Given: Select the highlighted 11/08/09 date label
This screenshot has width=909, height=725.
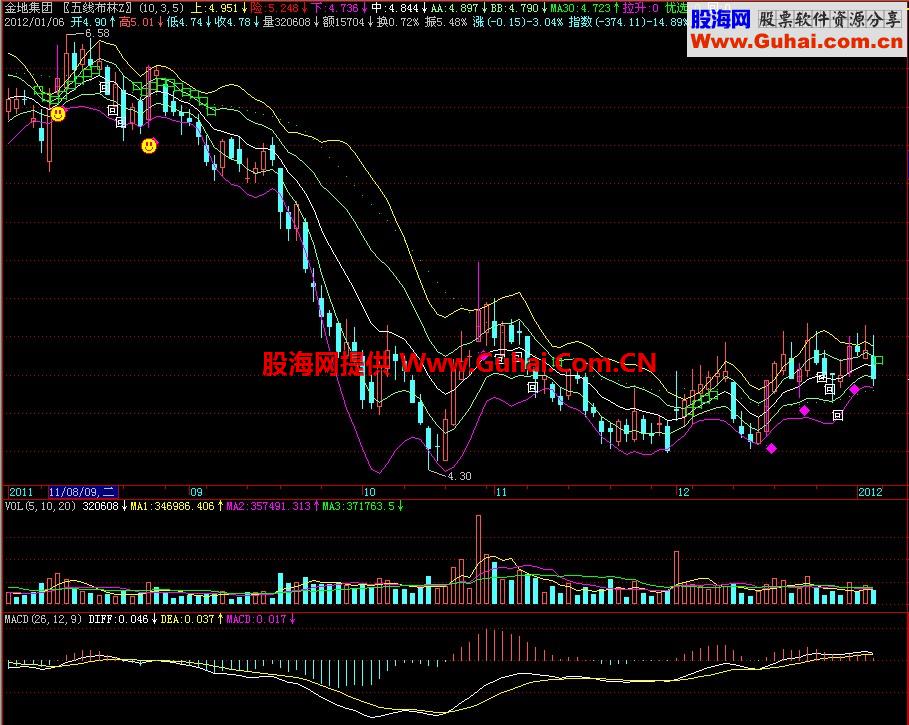Looking at the screenshot, I should coord(83,492).
